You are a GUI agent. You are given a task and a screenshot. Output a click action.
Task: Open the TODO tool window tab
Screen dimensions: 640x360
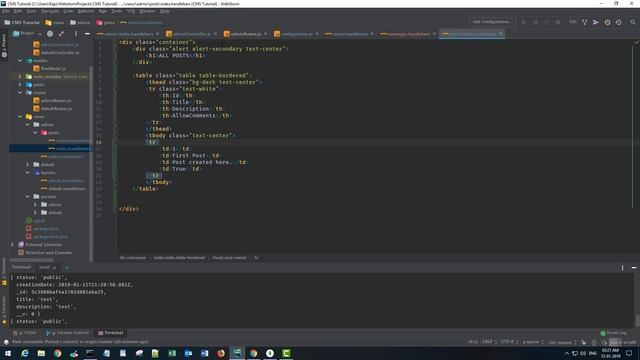[x=24, y=333]
